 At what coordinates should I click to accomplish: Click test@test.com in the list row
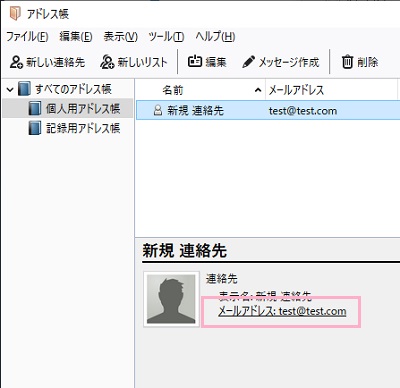(x=303, y=111)
